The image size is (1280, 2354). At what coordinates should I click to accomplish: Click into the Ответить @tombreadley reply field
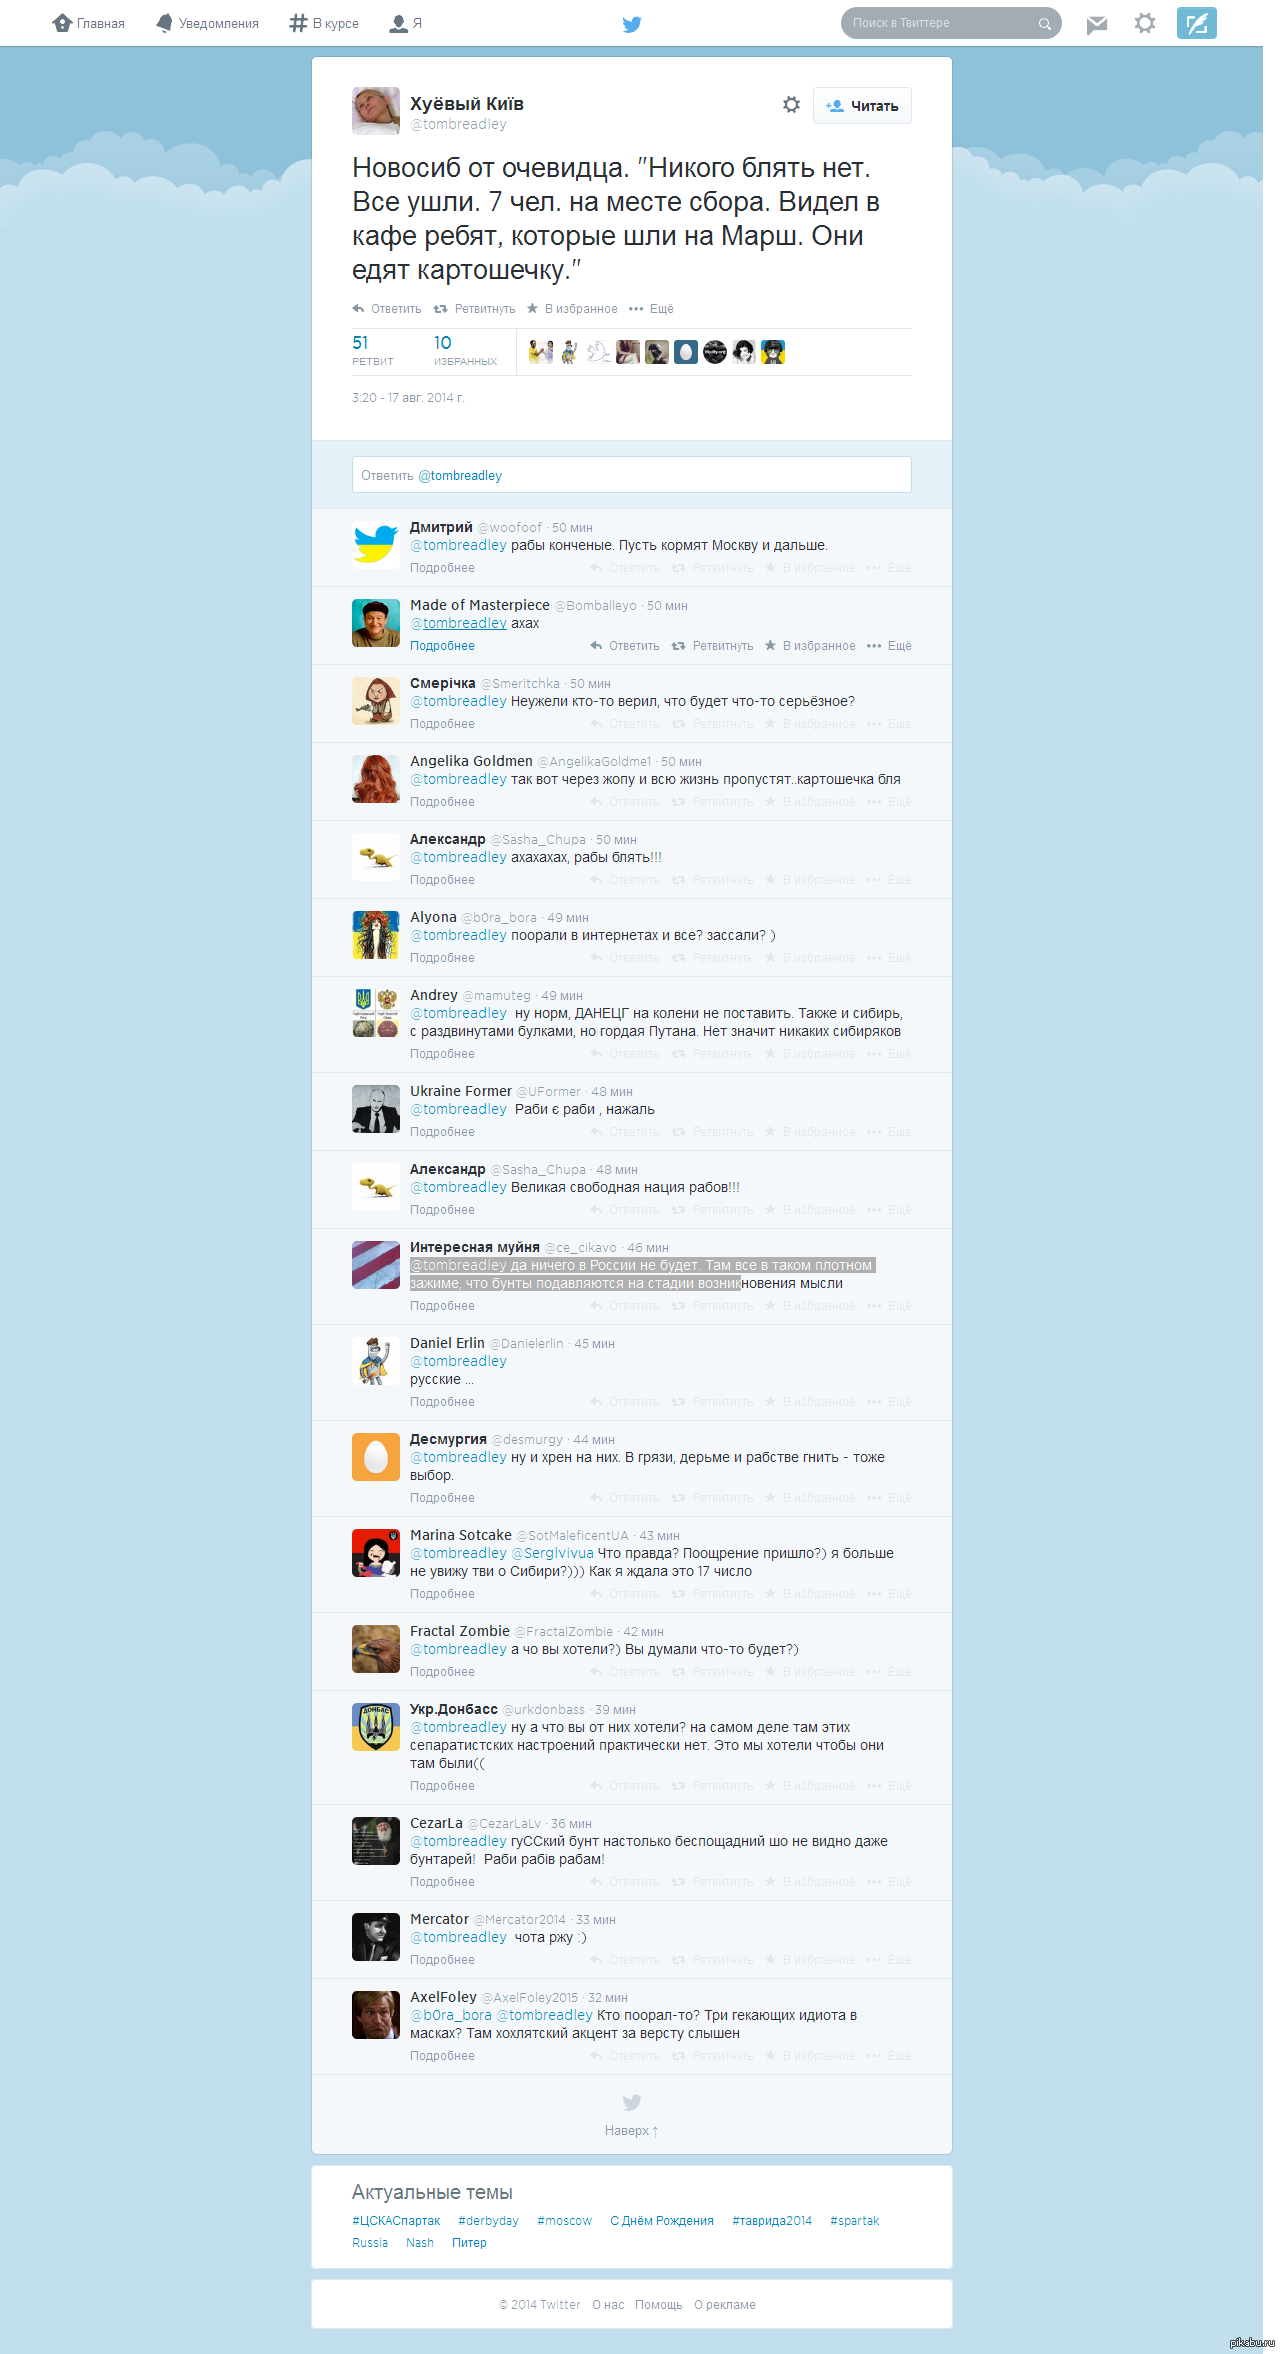point(632,475)
